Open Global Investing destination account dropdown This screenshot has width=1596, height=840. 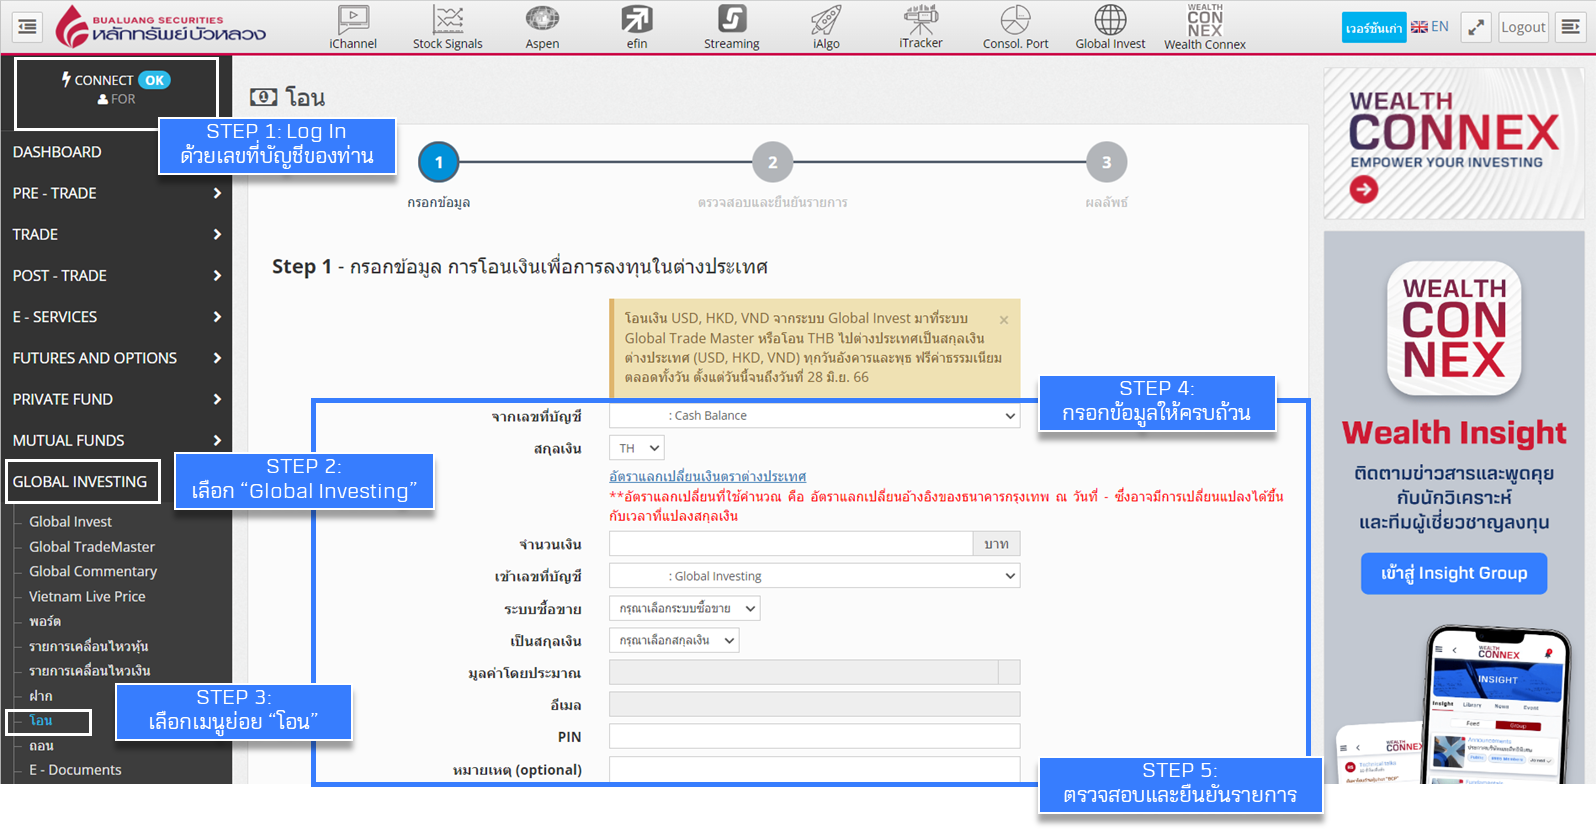point(815,576)
